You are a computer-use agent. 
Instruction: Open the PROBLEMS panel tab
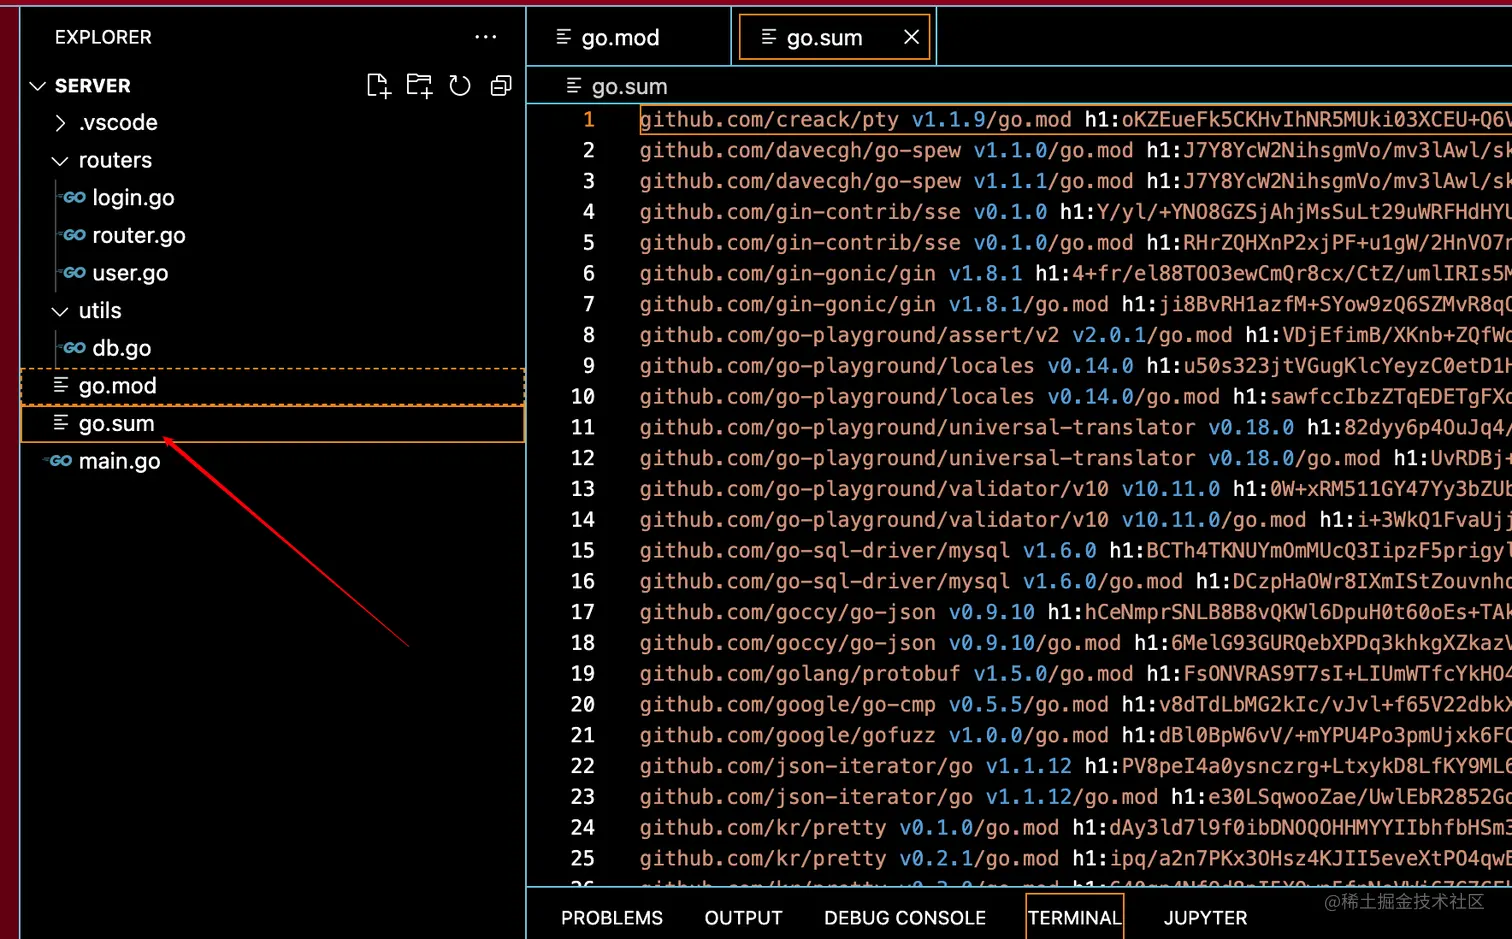612,918
